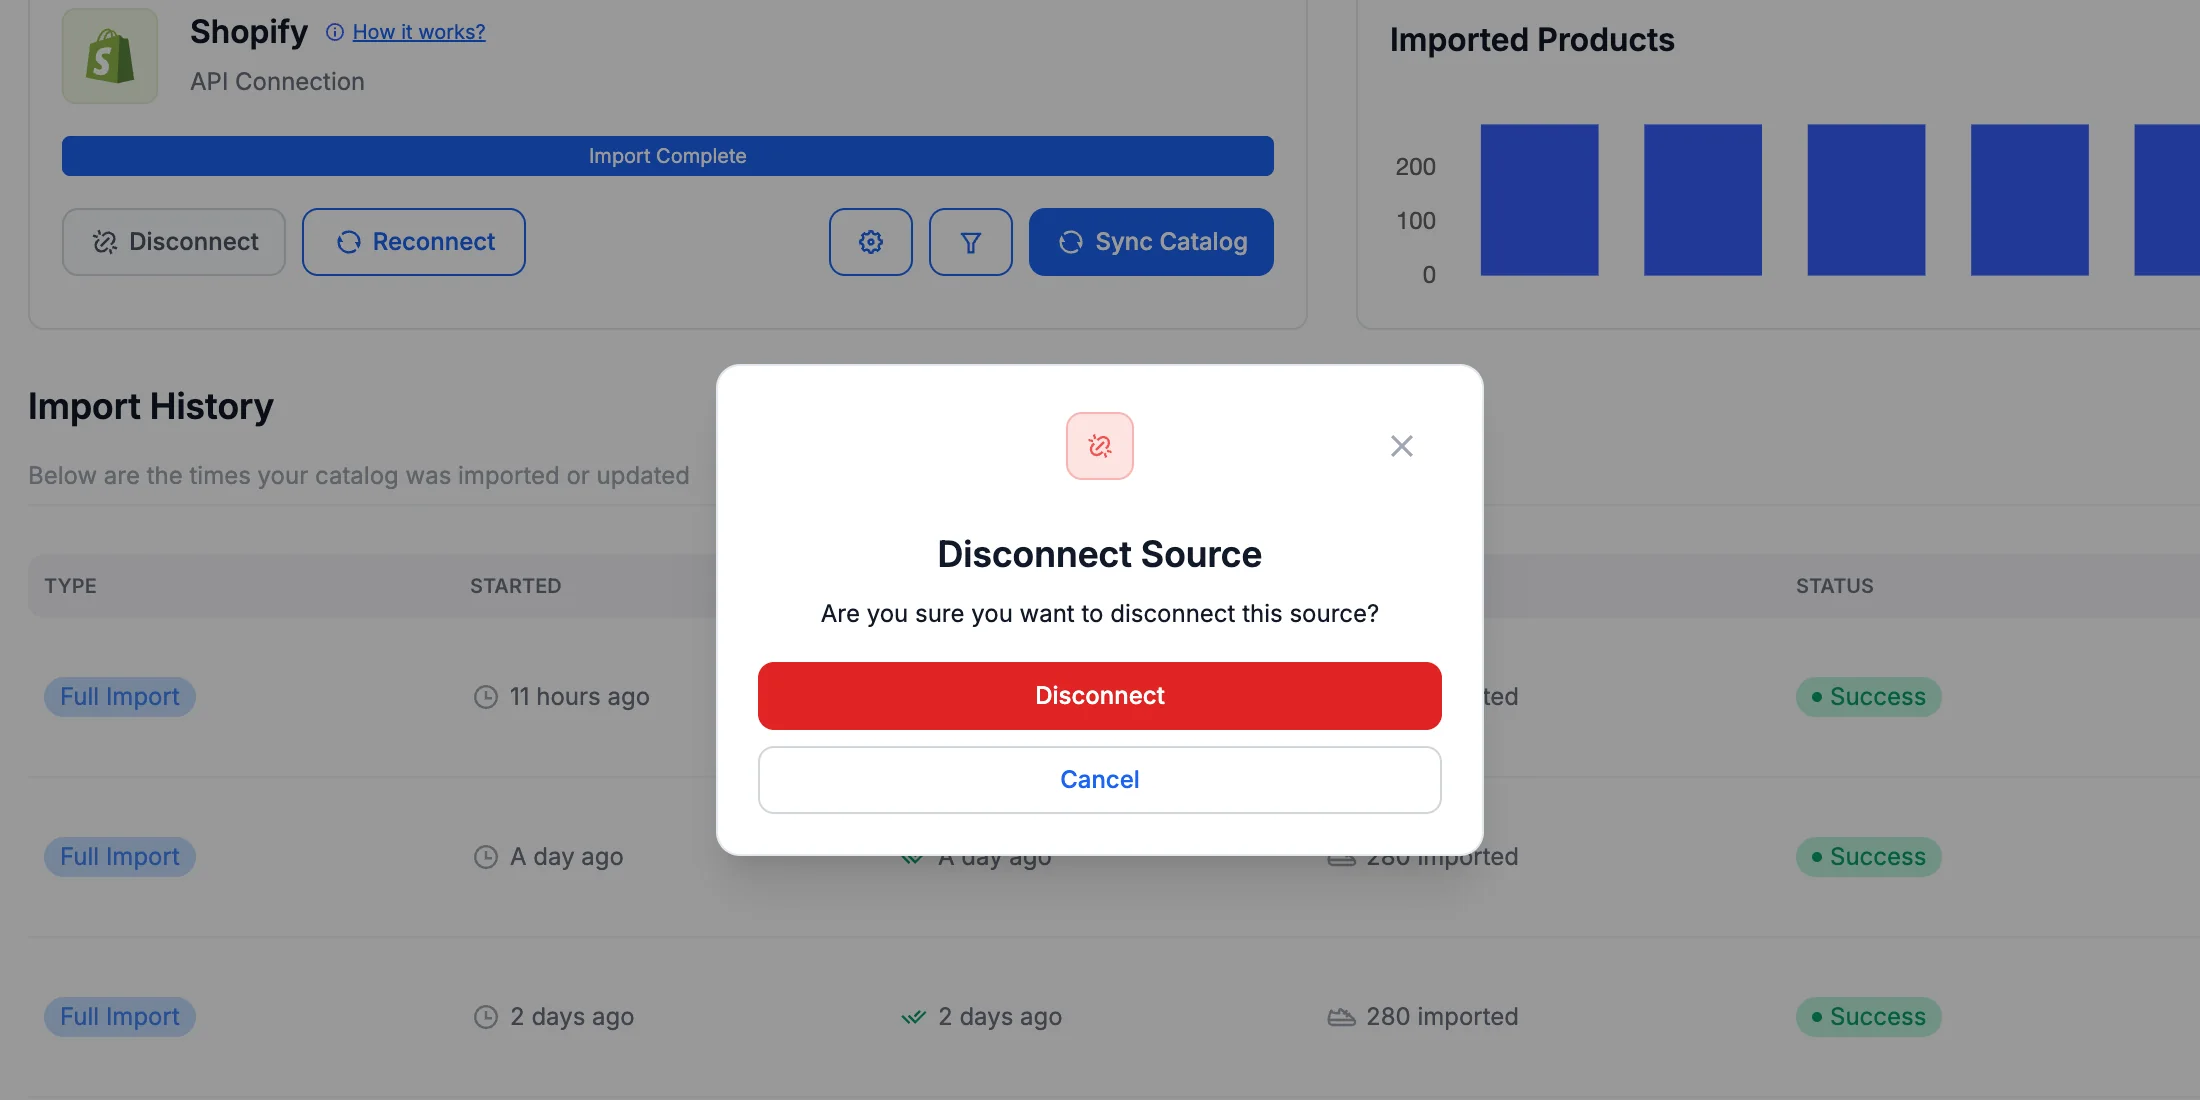
Task: Select Full Import tag in A day ago row
Action: (x=120, y=857)
